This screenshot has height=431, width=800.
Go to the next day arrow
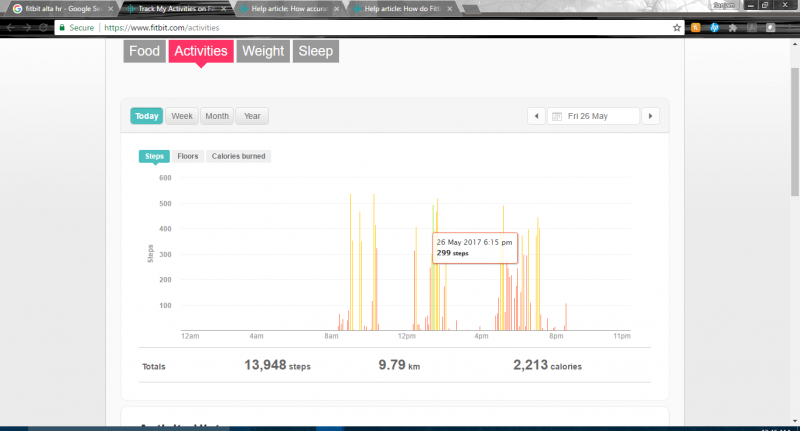click(x=650, y=116)
